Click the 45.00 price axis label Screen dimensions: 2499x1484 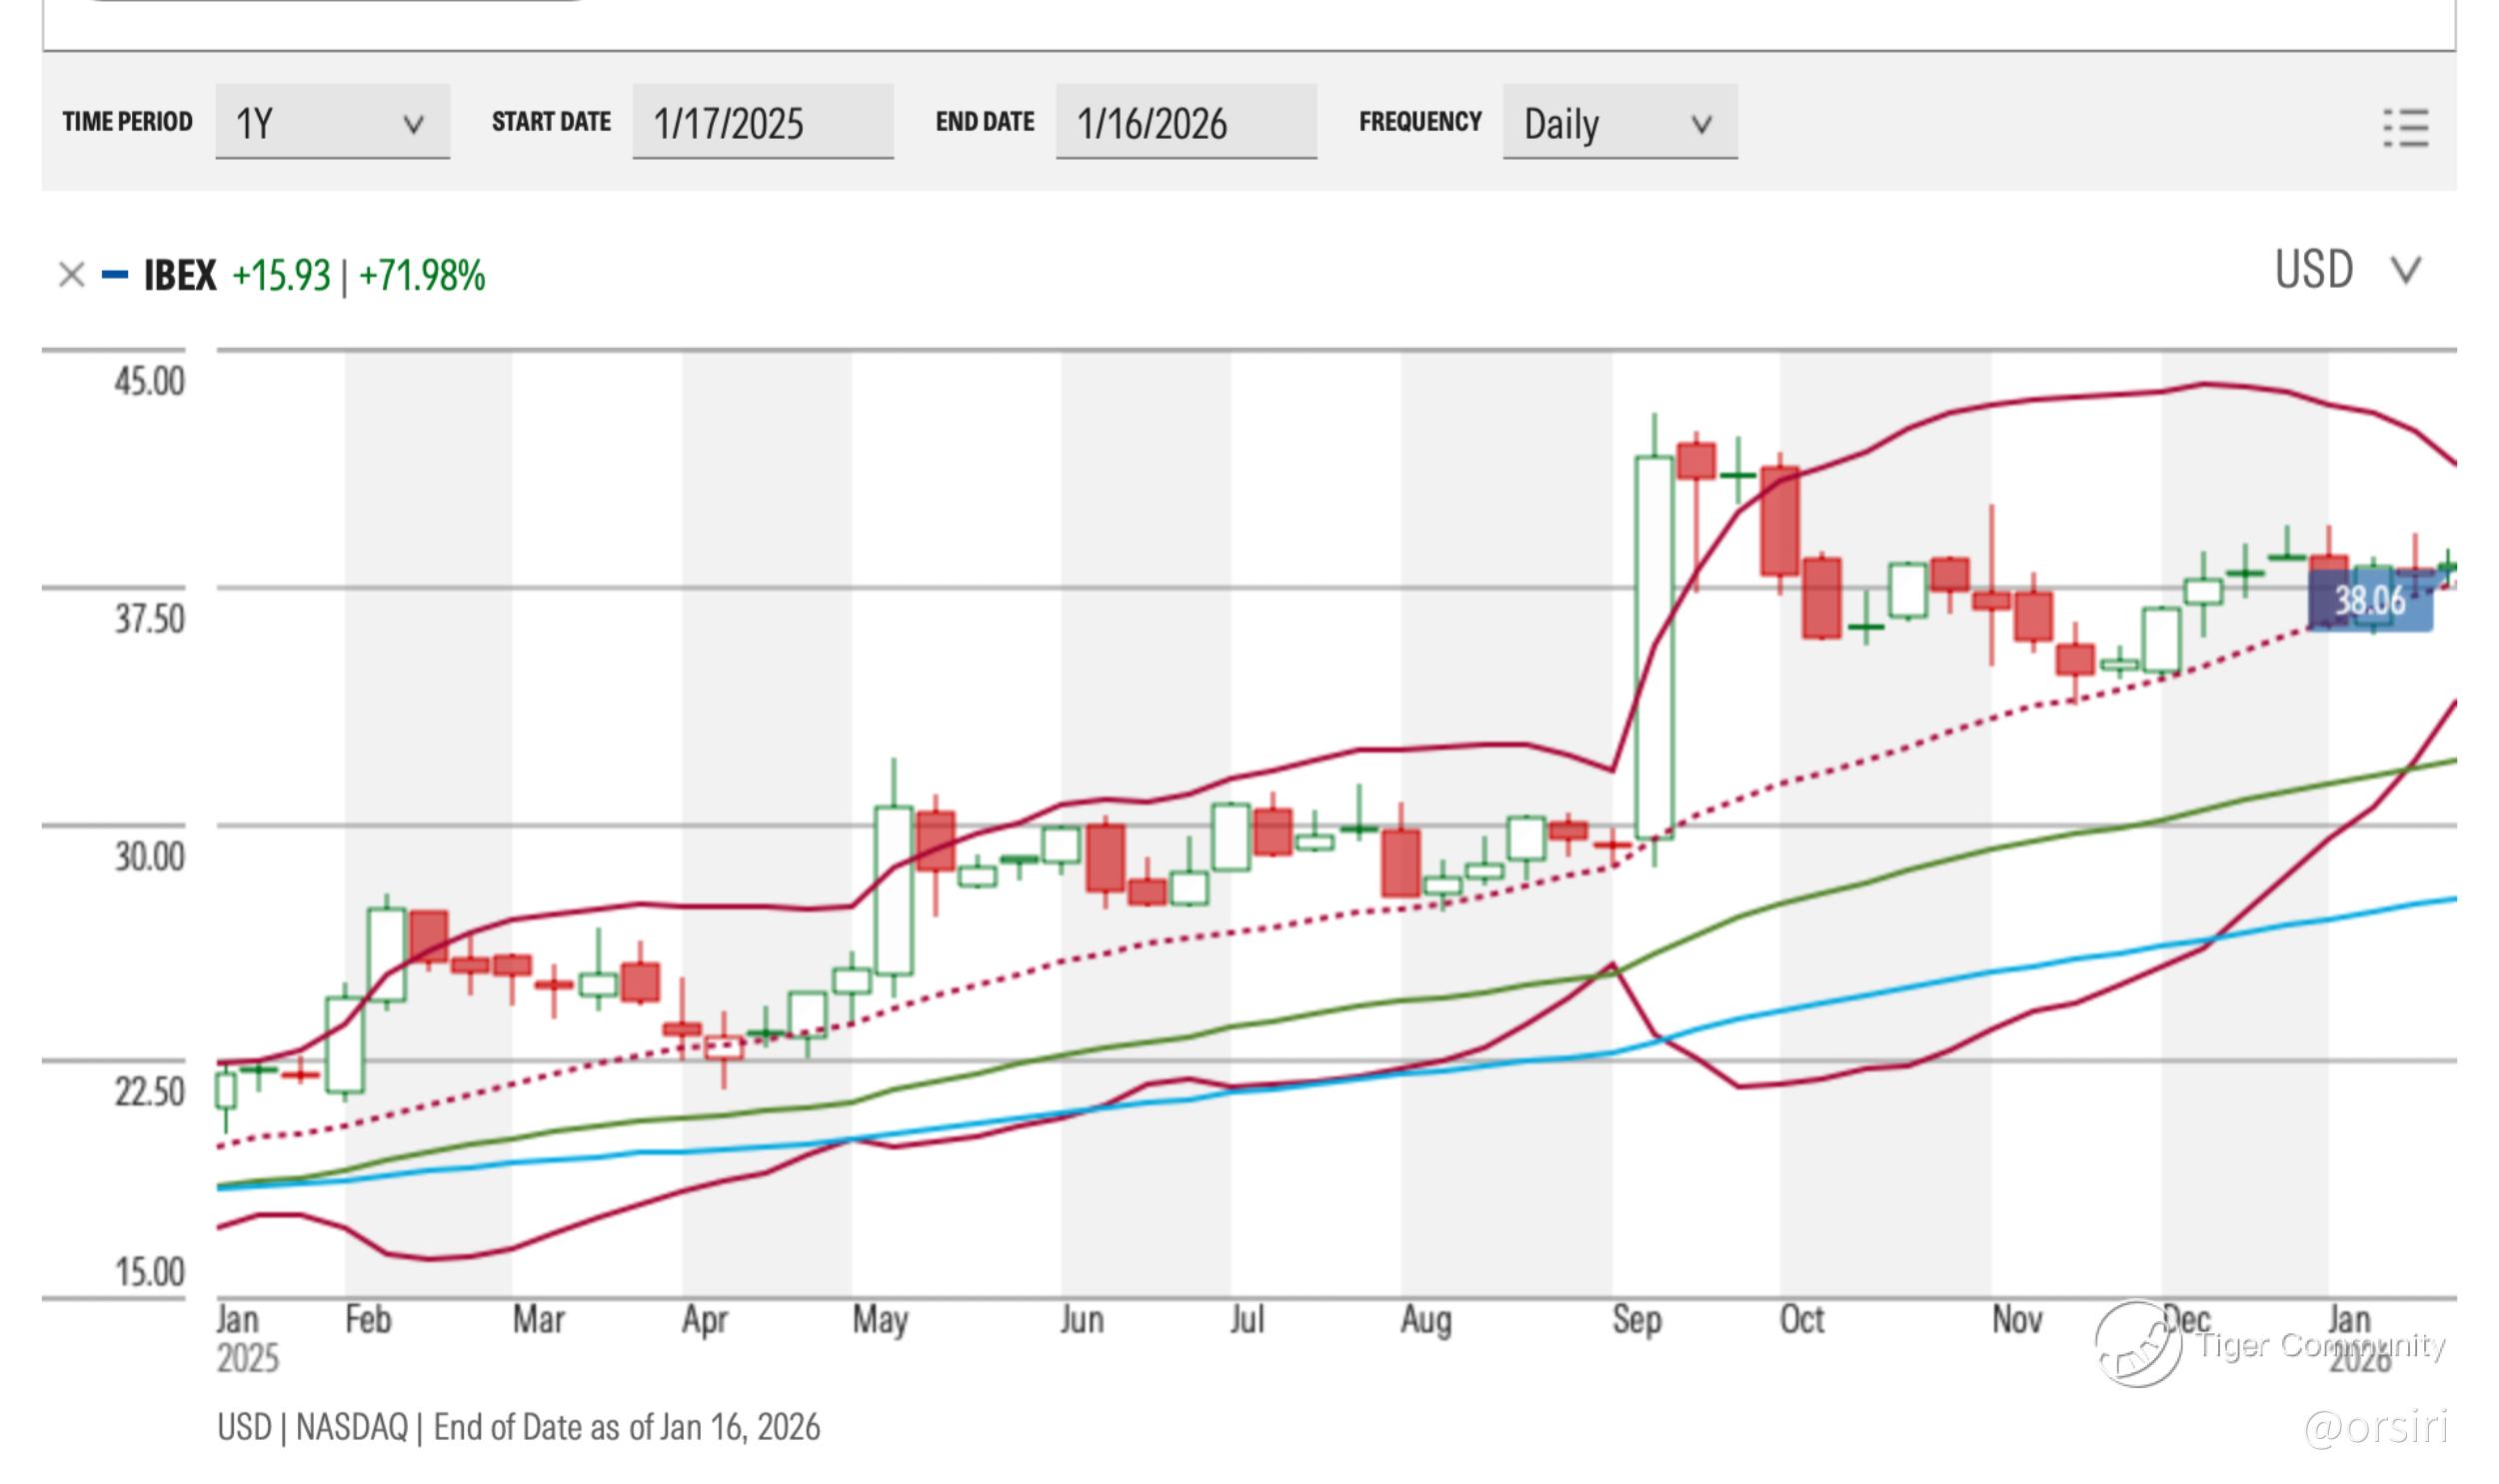click(149, 382)
